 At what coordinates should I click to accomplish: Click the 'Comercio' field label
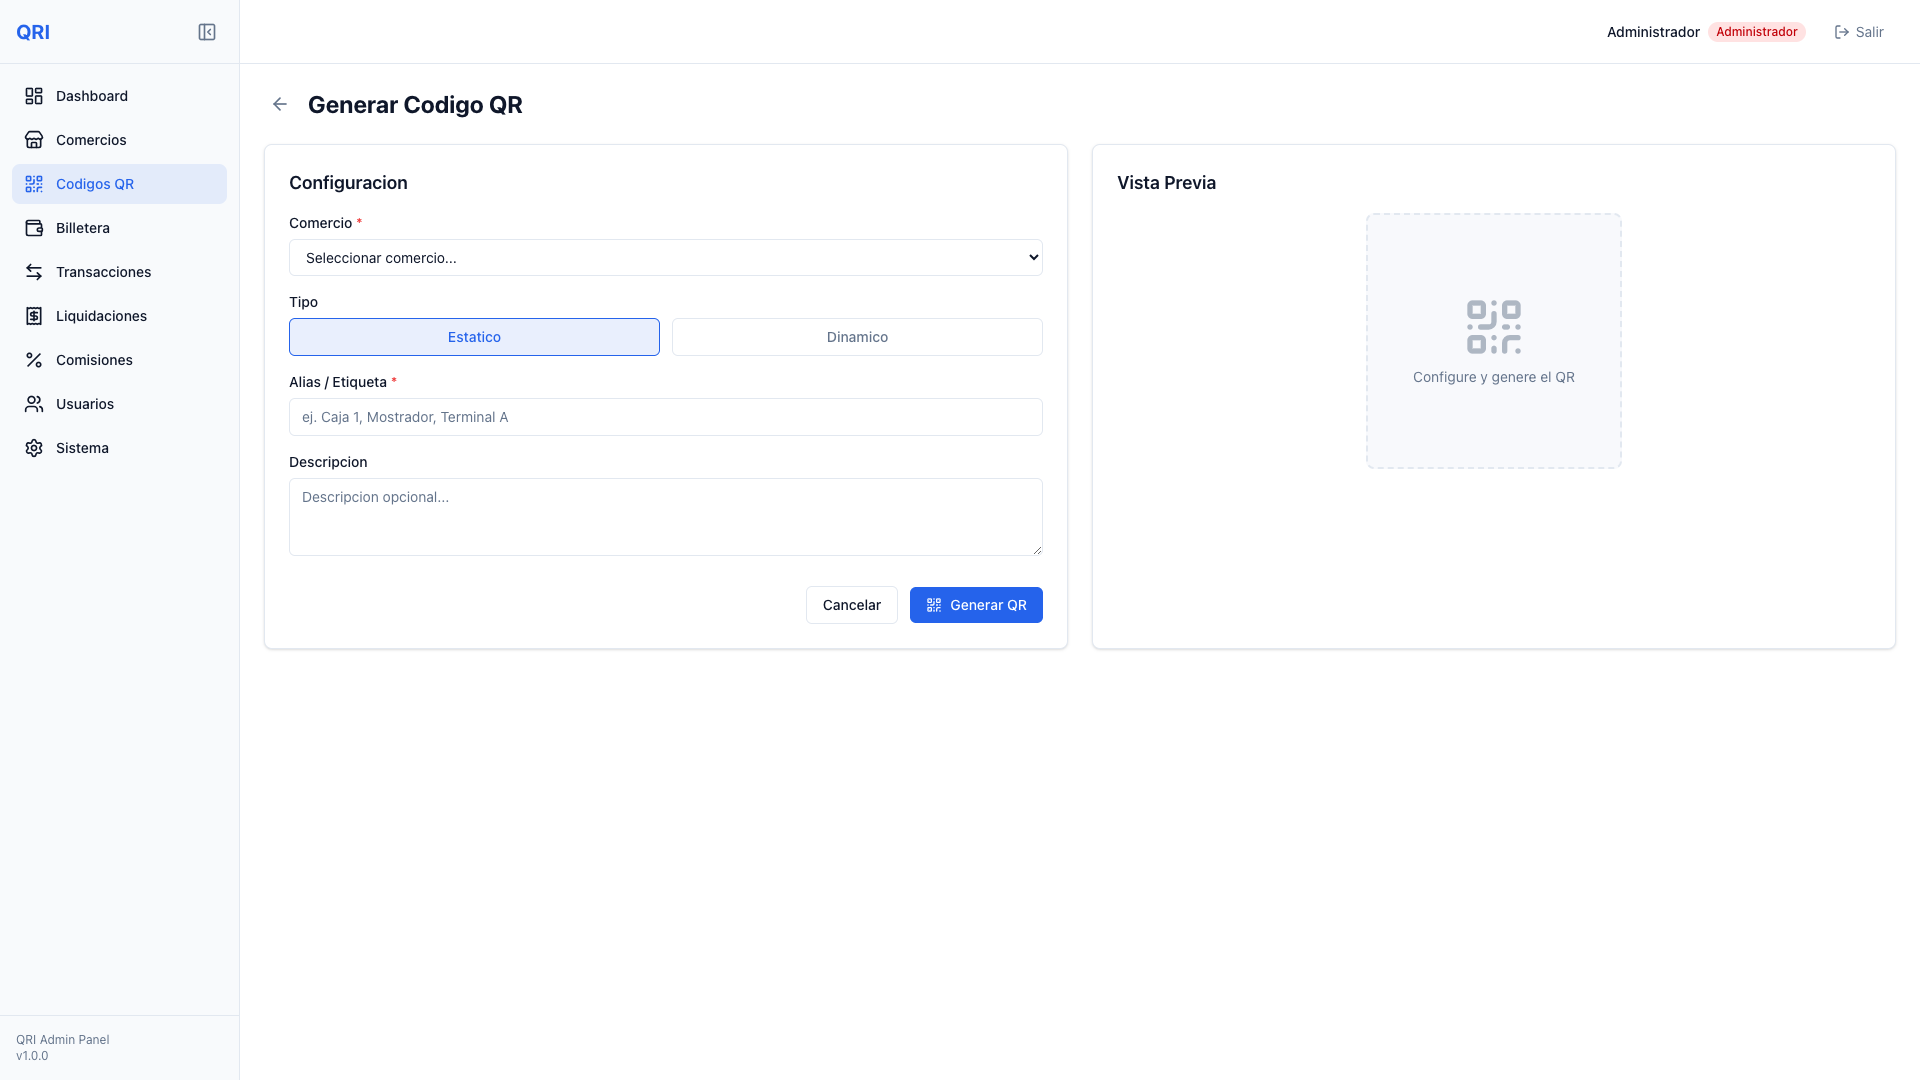pyautogui.click(x=320, y=223)
